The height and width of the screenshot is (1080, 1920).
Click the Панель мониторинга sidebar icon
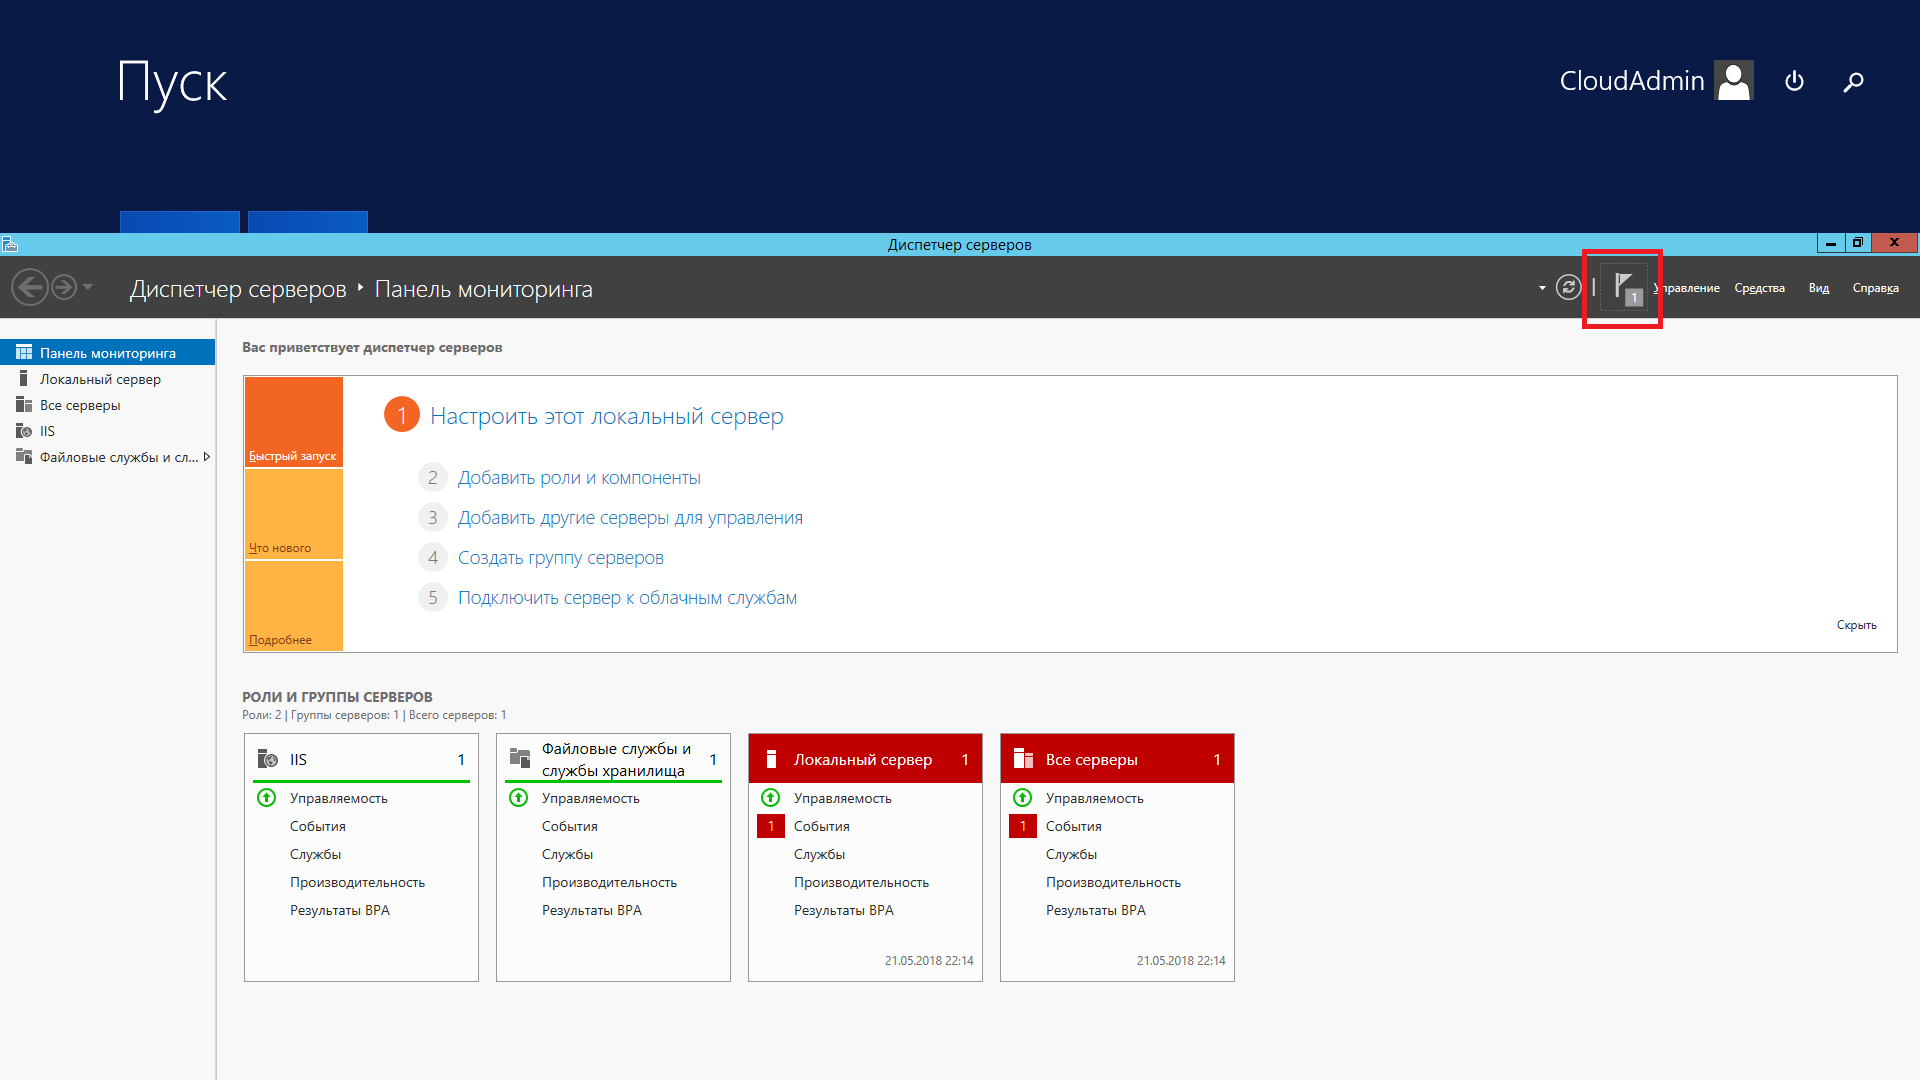(24, 352)
